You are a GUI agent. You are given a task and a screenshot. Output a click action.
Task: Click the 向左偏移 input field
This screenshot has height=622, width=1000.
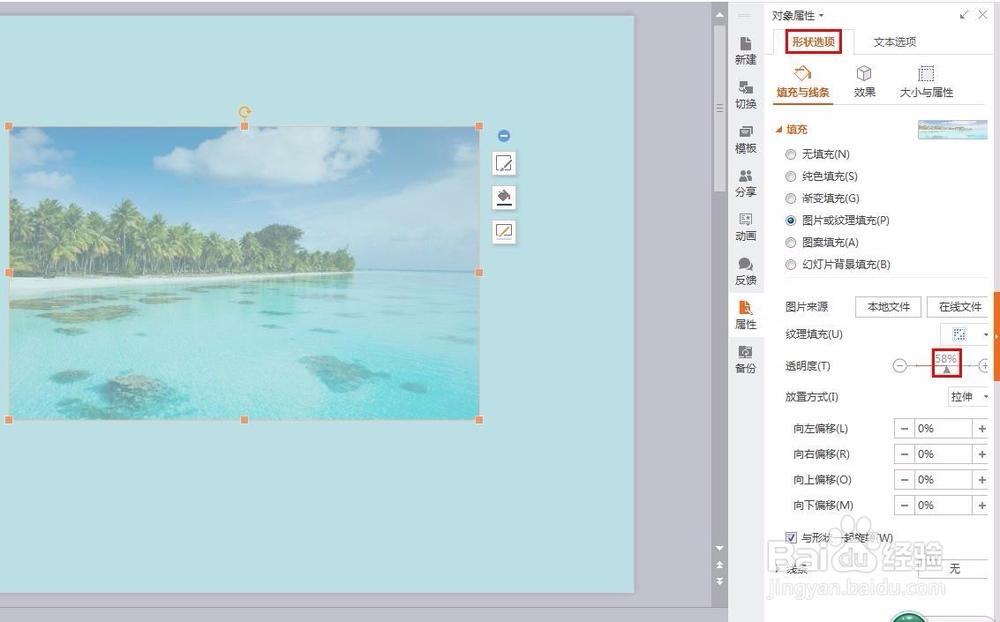(x=943, y=429)
